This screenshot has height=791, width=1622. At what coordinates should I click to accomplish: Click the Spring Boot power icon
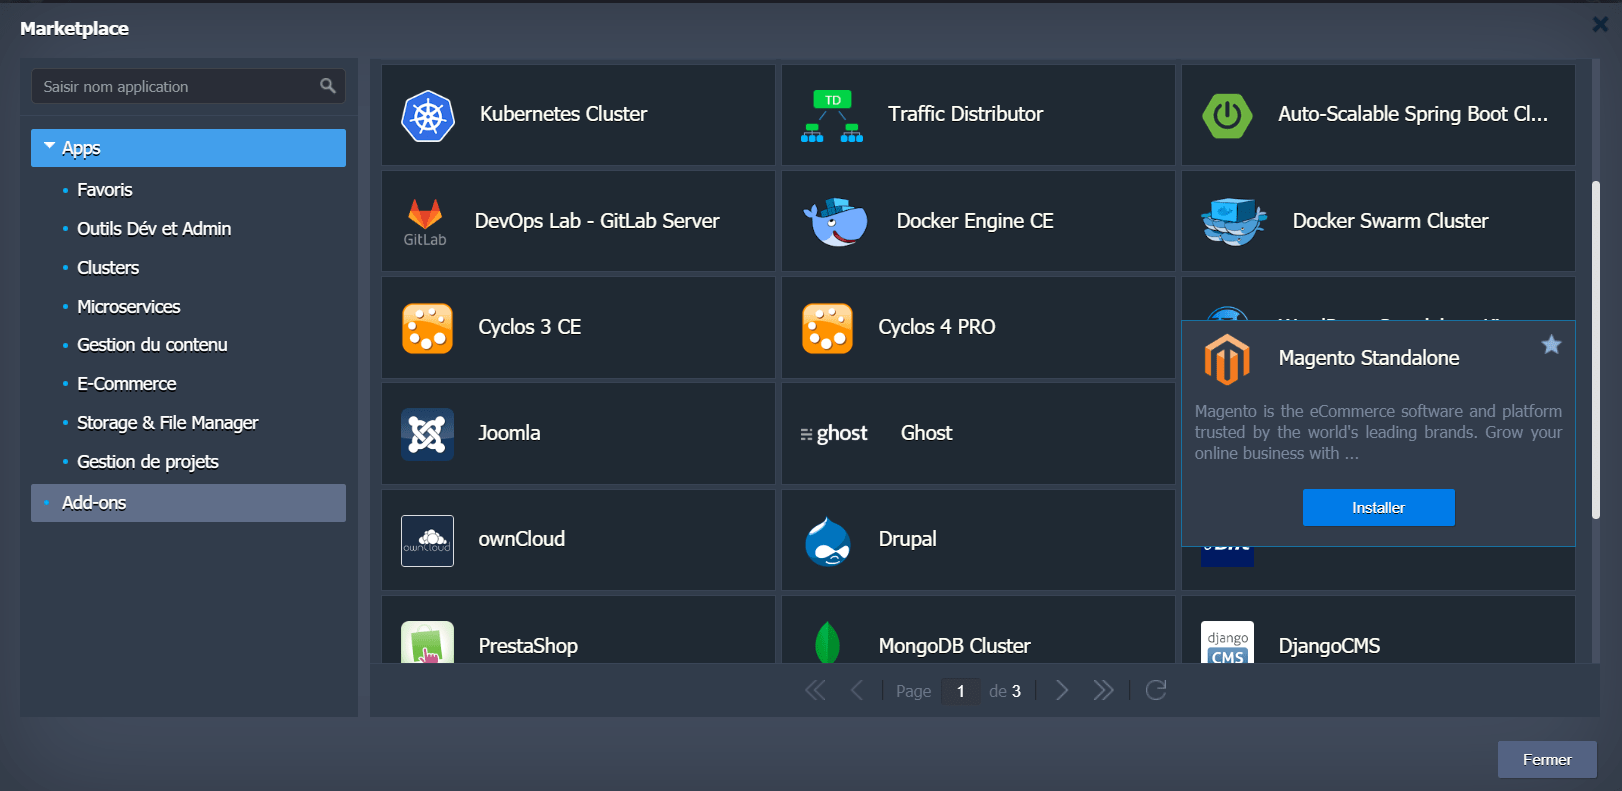tap(1228, 116)
